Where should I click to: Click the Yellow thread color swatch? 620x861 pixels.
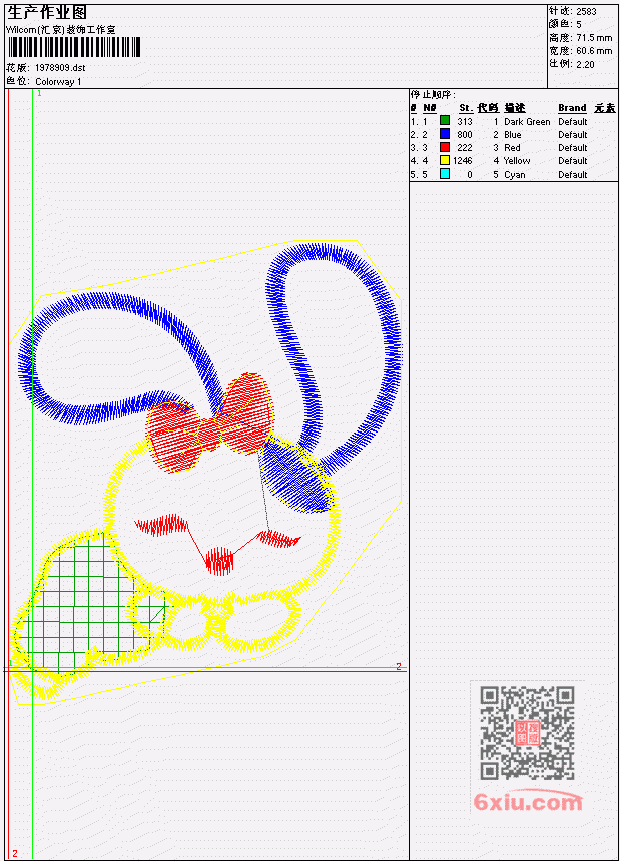pos(445,160)
